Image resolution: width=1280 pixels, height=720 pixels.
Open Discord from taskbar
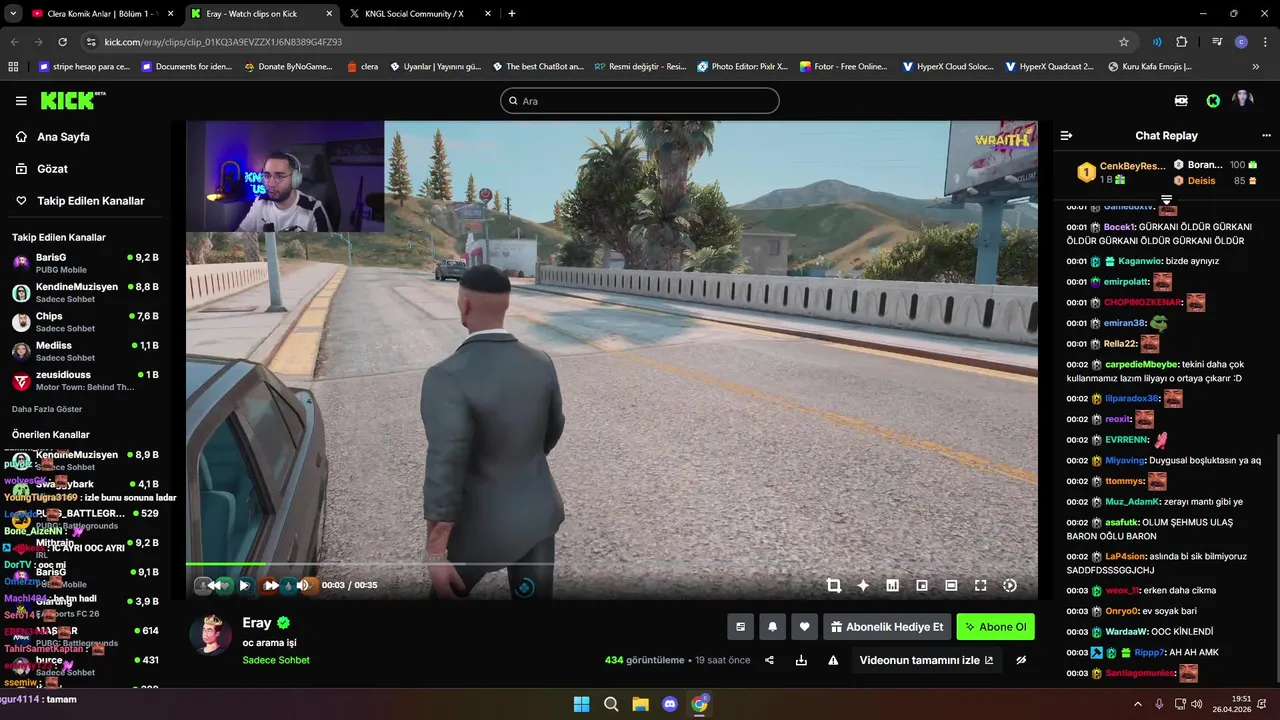[x=670, y=704]
